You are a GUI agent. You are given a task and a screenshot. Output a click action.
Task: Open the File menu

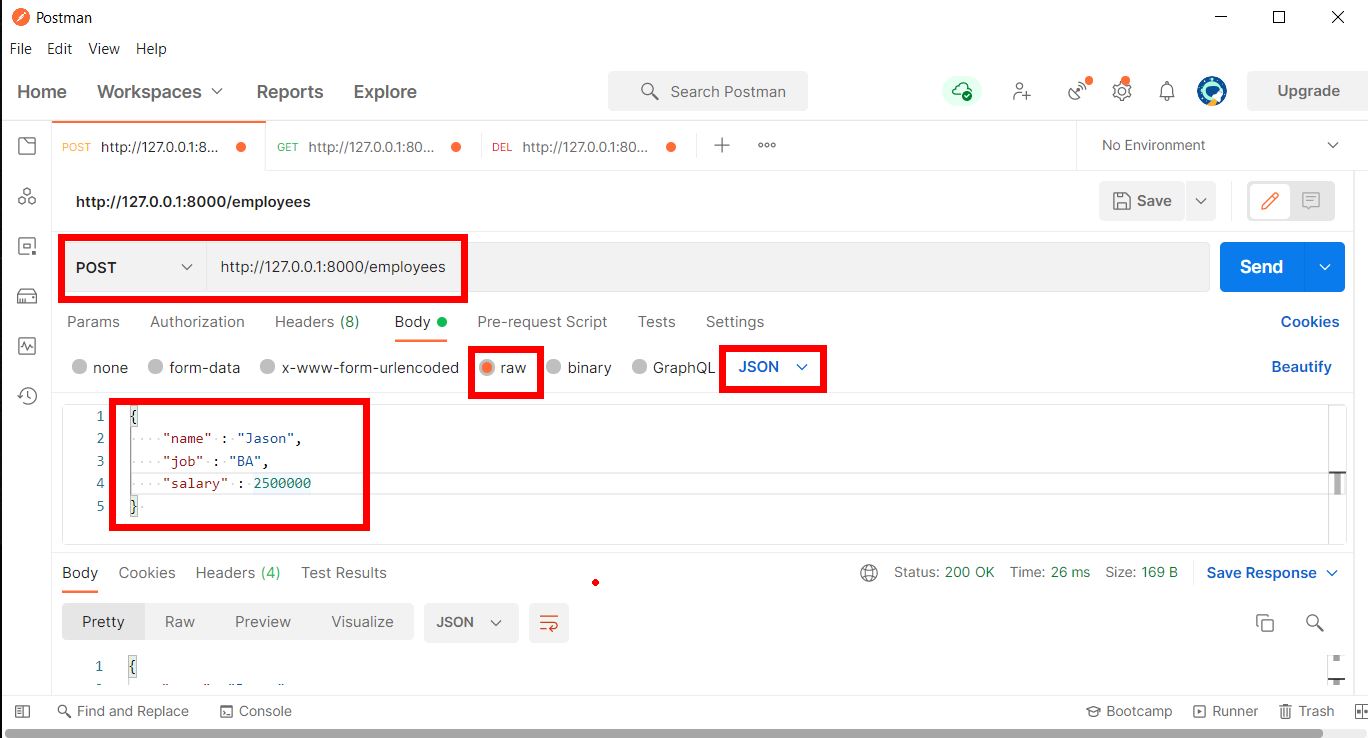[21, 49]
